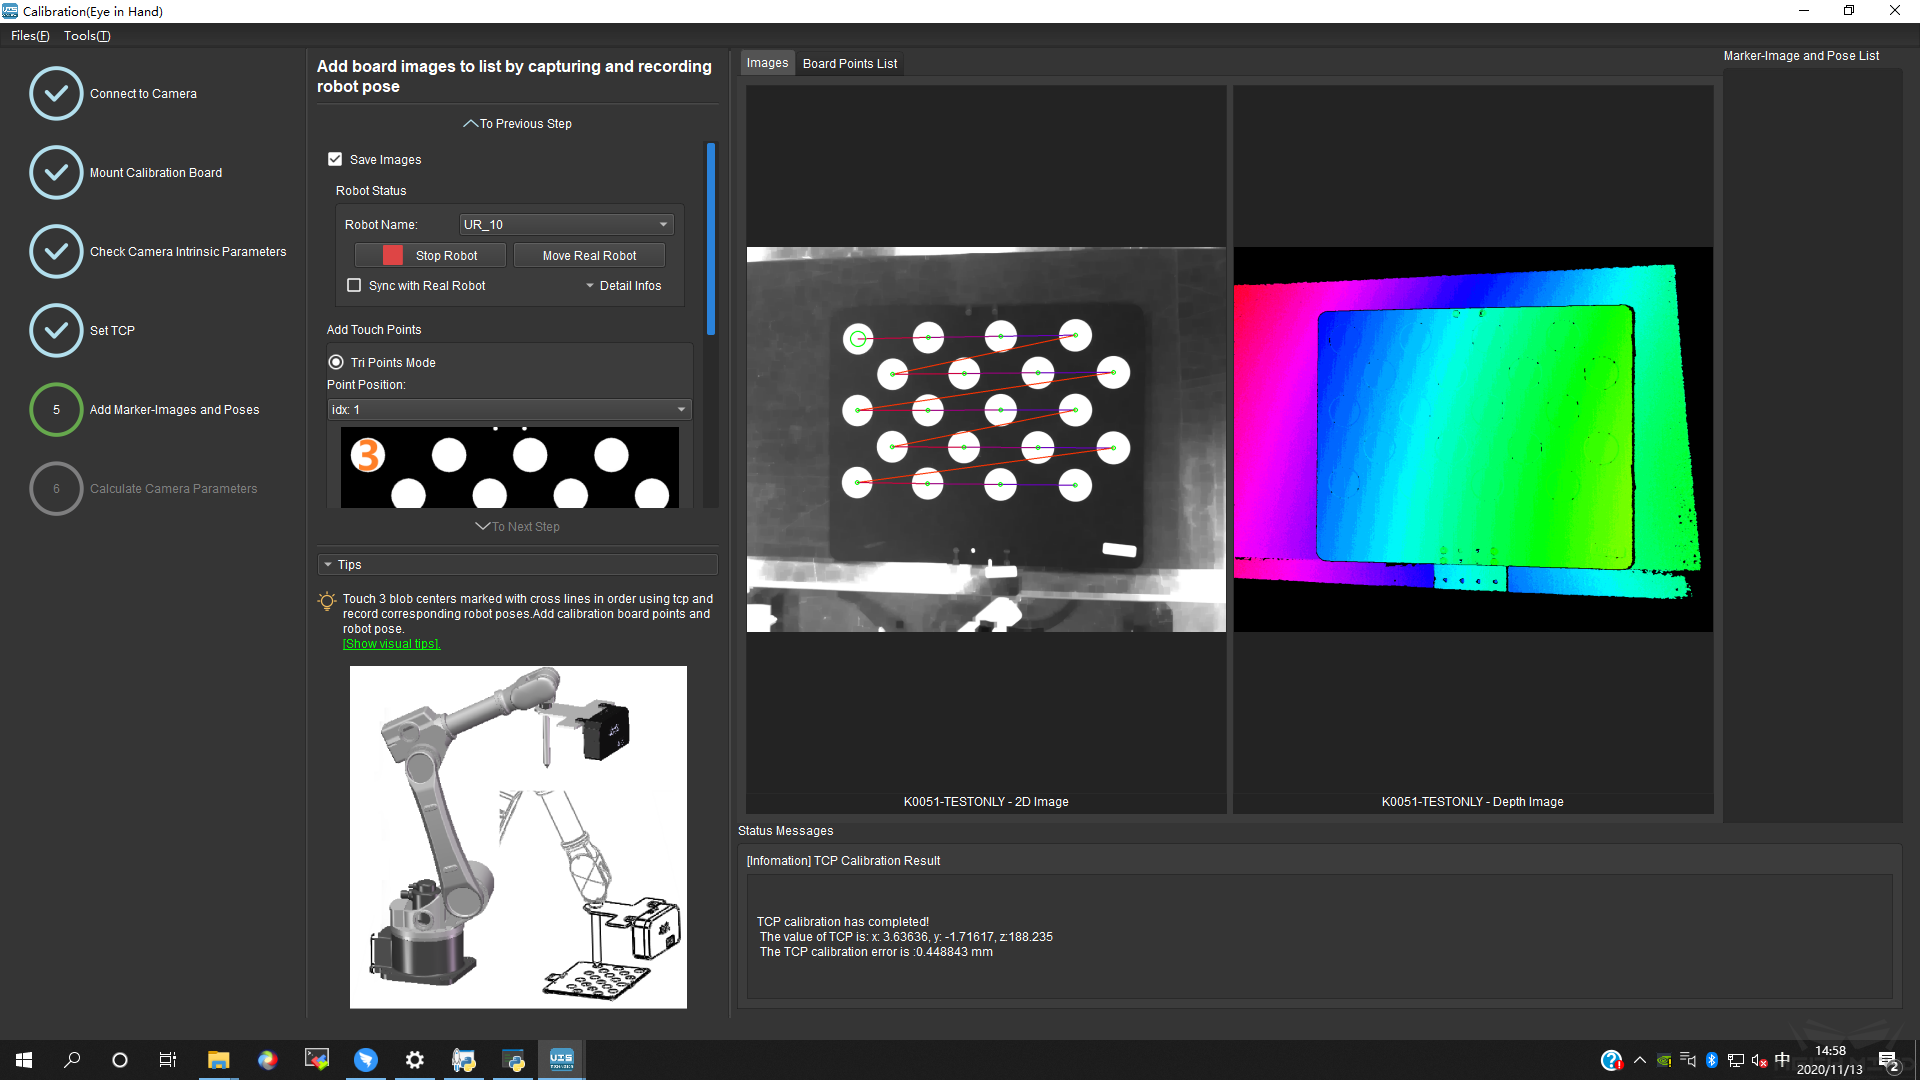Uncheck the Save Images checkbox
The height and width of the screenshot is (1080, 1920).
pos(335,160)
